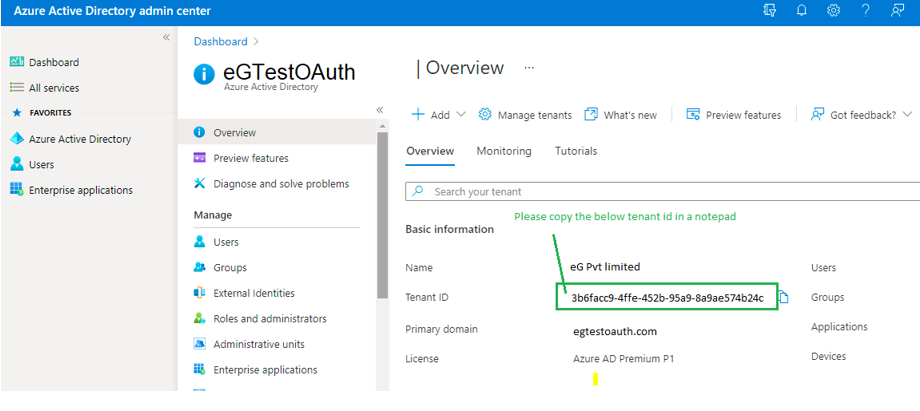Switch to the Tutorials tab

pos(576,151)
